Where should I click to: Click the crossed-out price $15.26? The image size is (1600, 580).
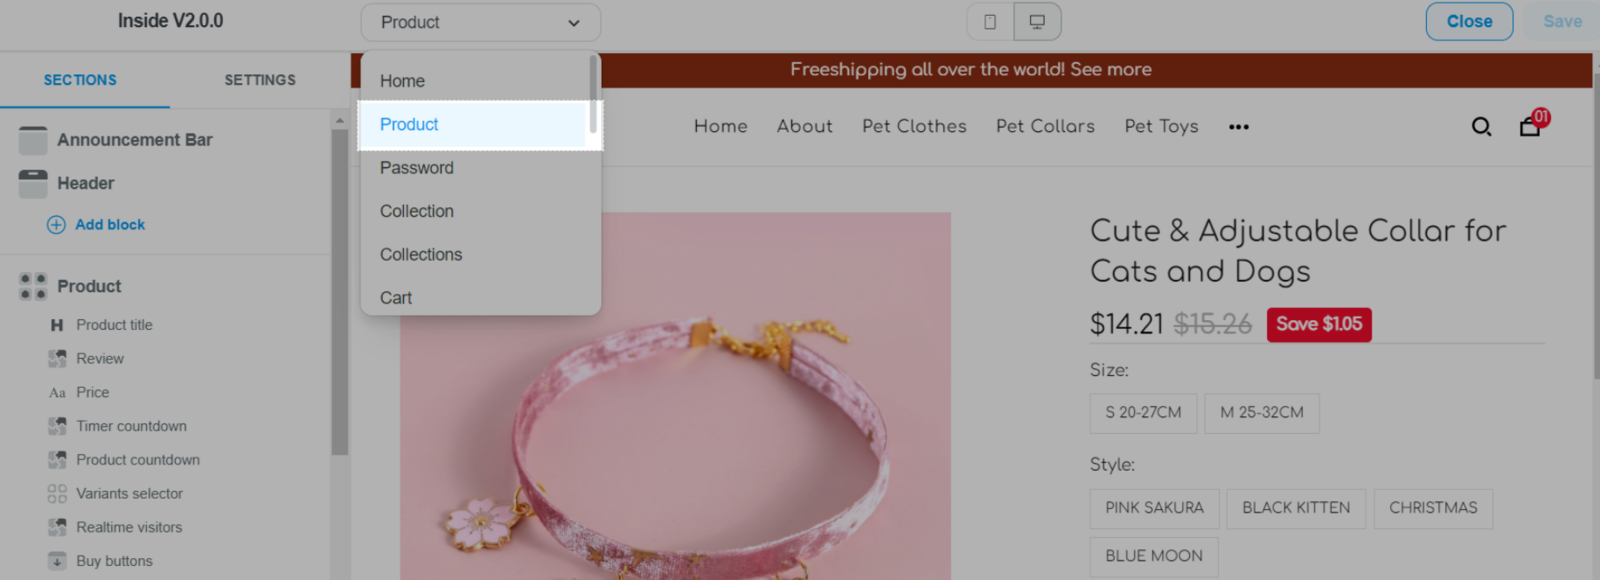[x=1213, y=324]
